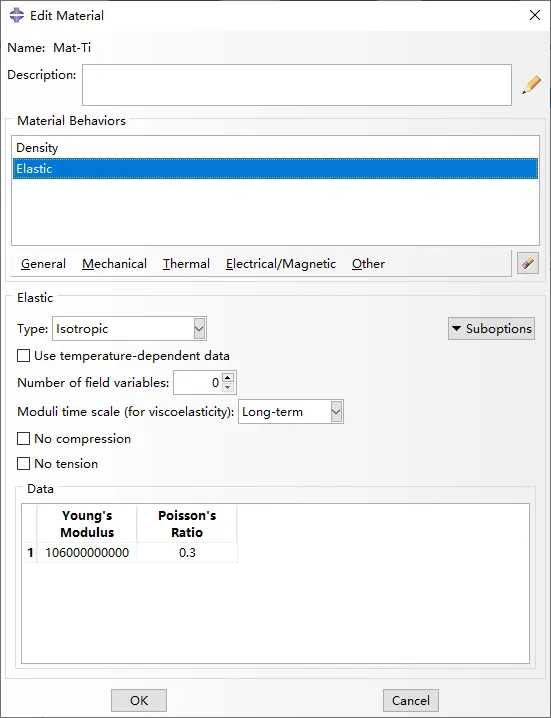Viewport: 551px width, 718px height.
Task: Select row 1 header in Data table
Action: click(30, 553)
